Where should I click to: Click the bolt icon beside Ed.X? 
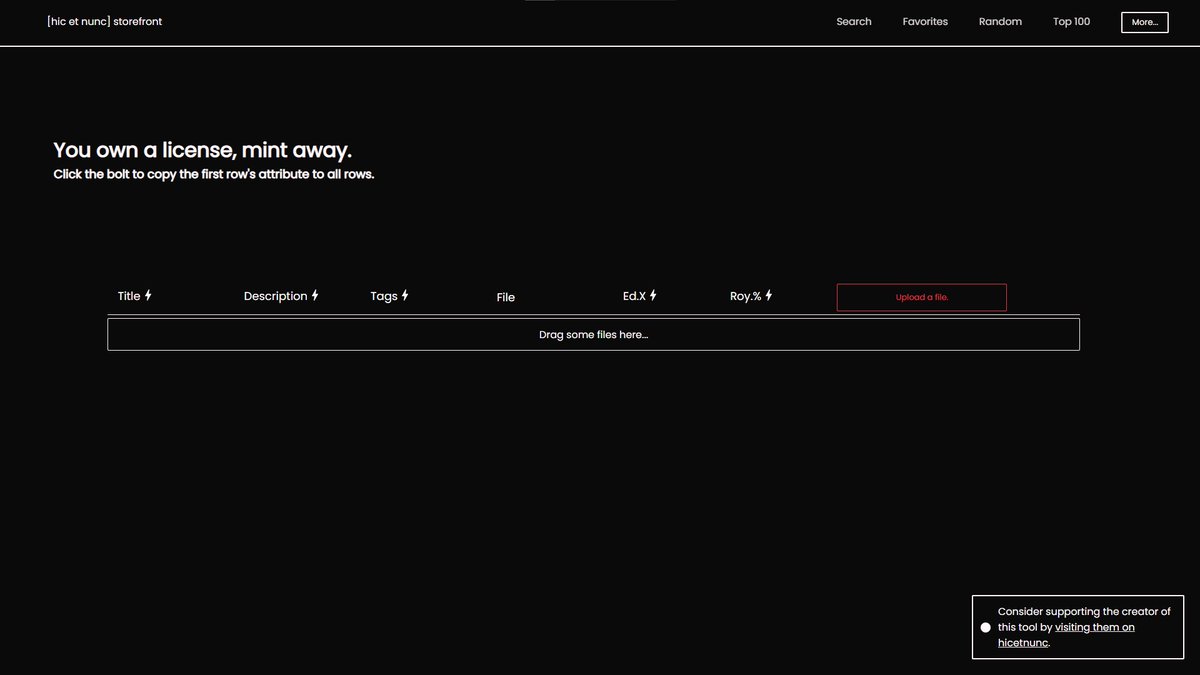coord(653,295)
